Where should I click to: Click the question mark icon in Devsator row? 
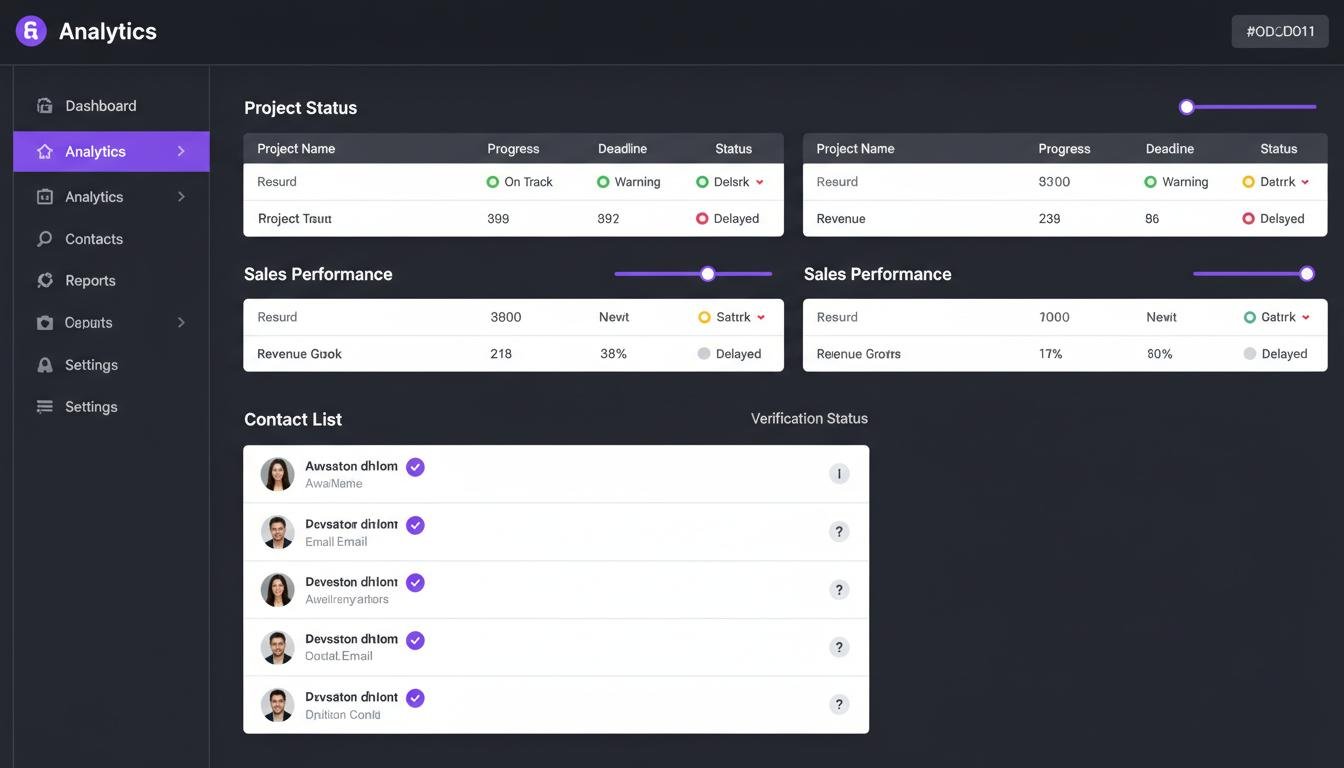(x=840, y=532)
